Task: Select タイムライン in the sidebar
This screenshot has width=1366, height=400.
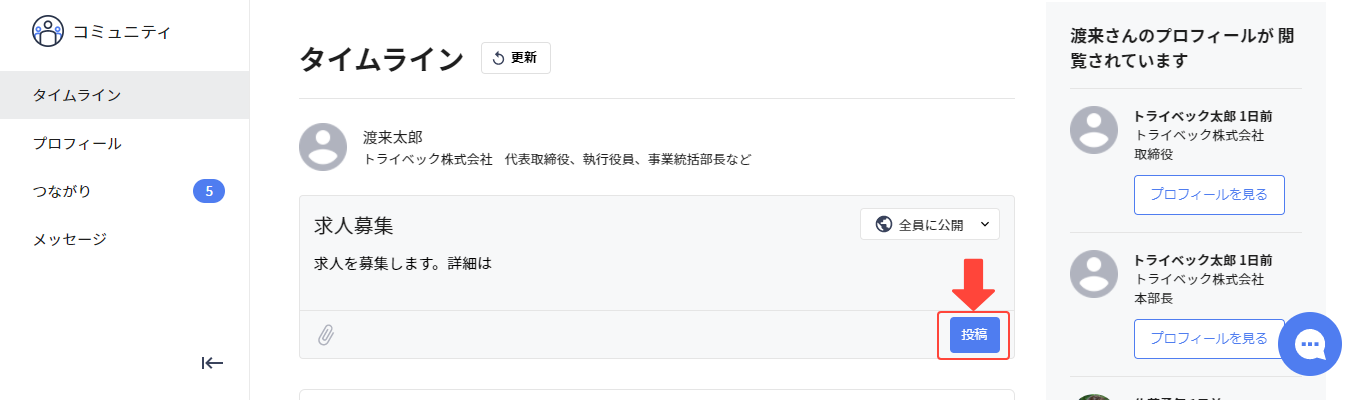Action: (124, 95)
